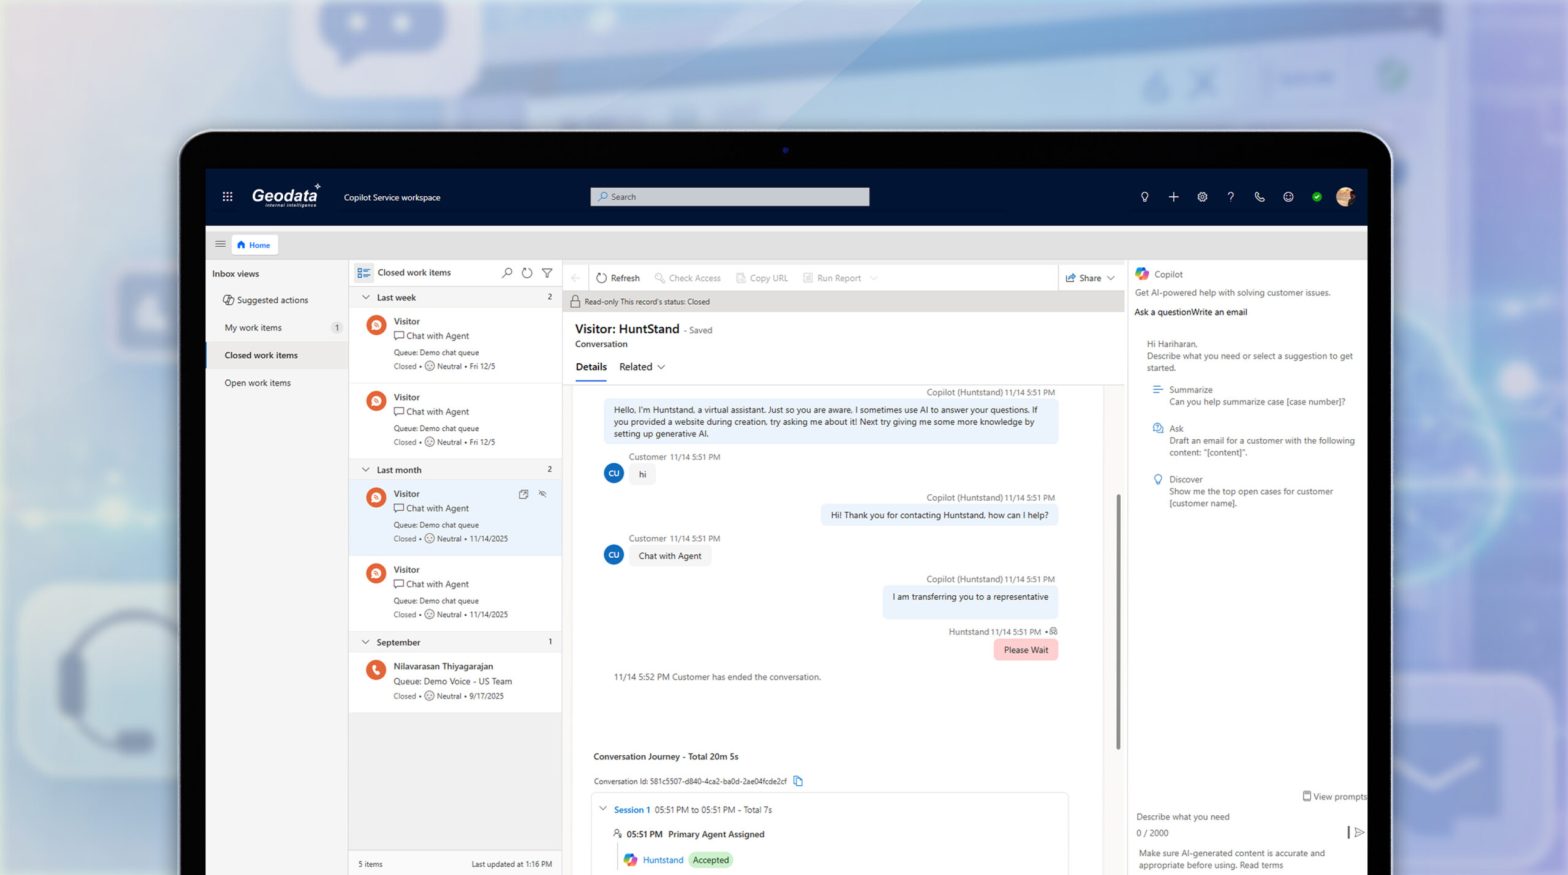The height and width of the screenshot is (875, 1568).
Task: Click Copy URL command
Action: [x=762, y=278]
